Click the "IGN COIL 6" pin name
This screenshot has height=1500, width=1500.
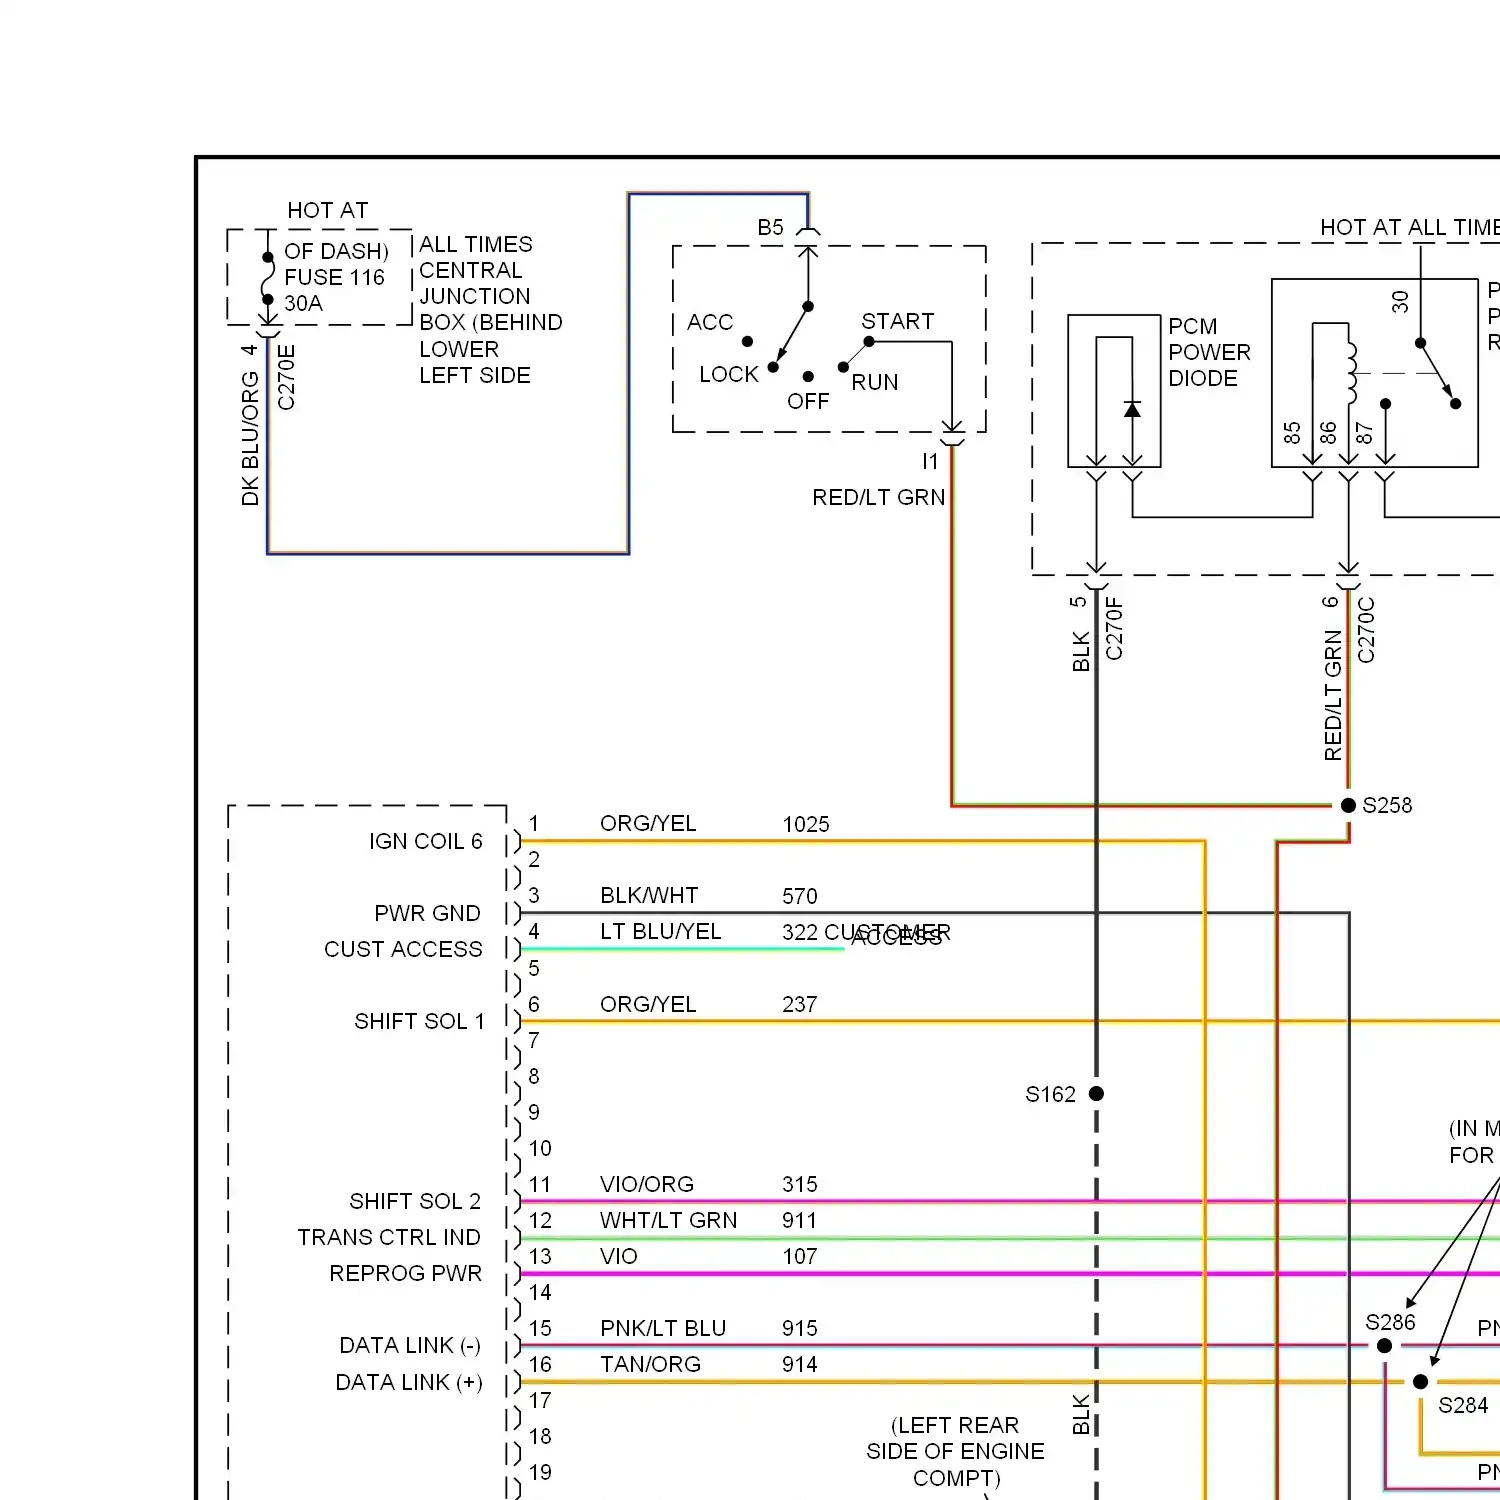[425, 841]
